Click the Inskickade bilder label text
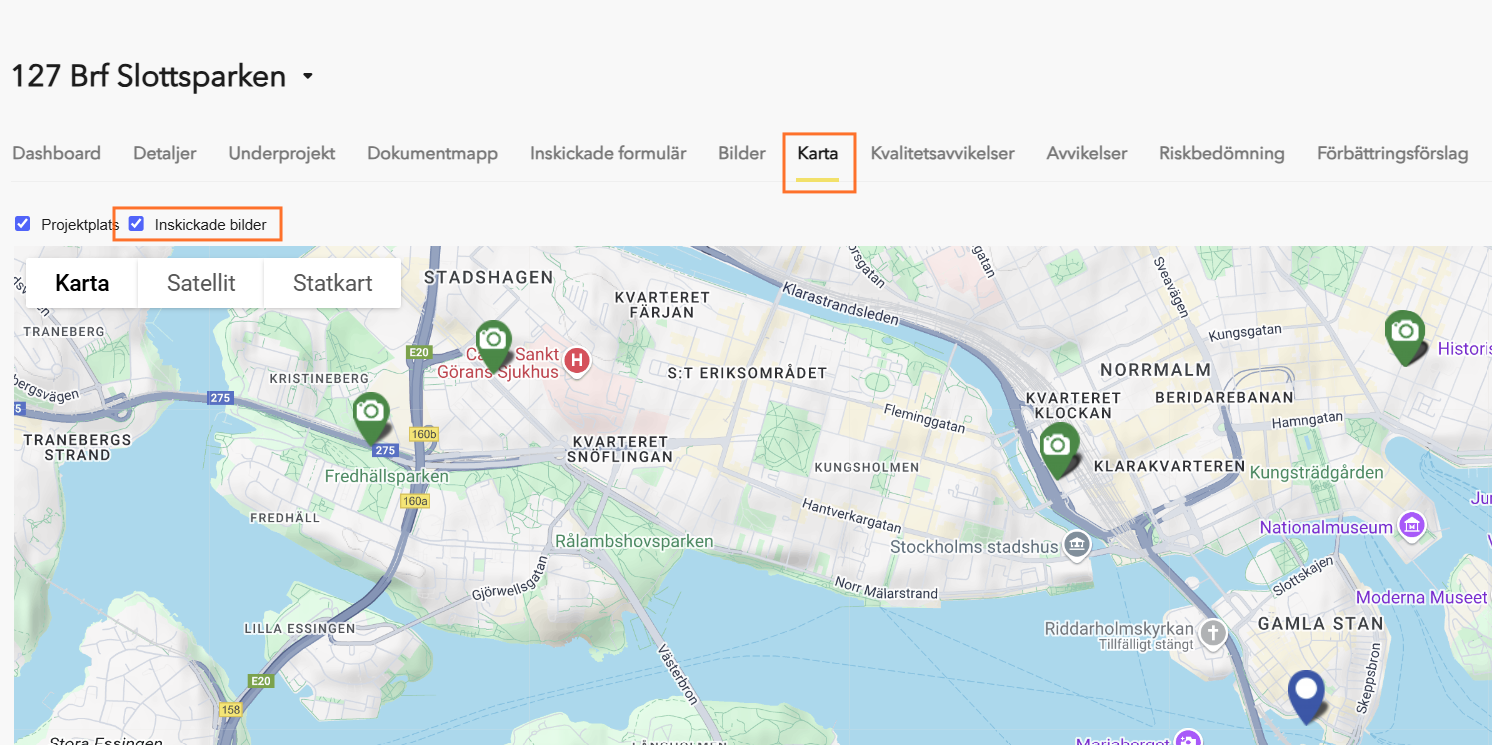The height and width of the screenshot is (745, 1492). point(211,225)
